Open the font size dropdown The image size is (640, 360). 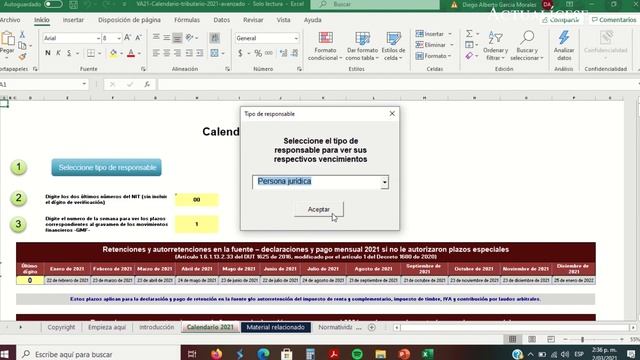119,38
